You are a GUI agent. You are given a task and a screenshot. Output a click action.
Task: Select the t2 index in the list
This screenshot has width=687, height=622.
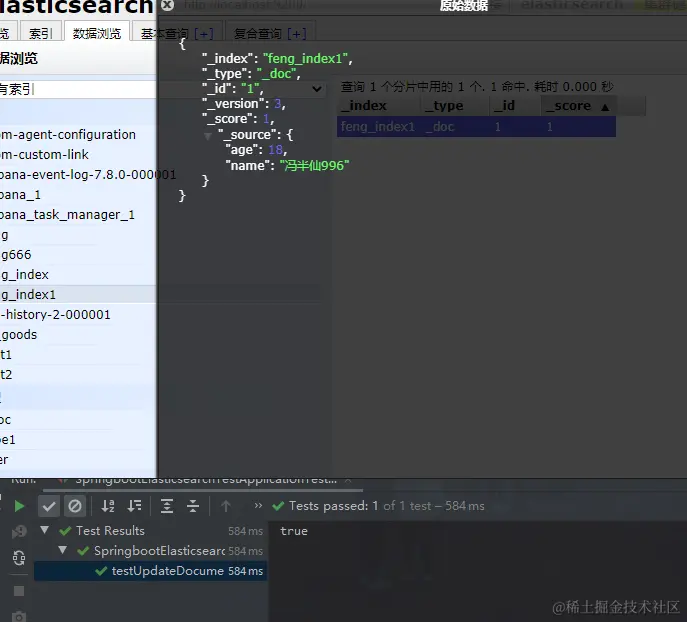[6, 375]
